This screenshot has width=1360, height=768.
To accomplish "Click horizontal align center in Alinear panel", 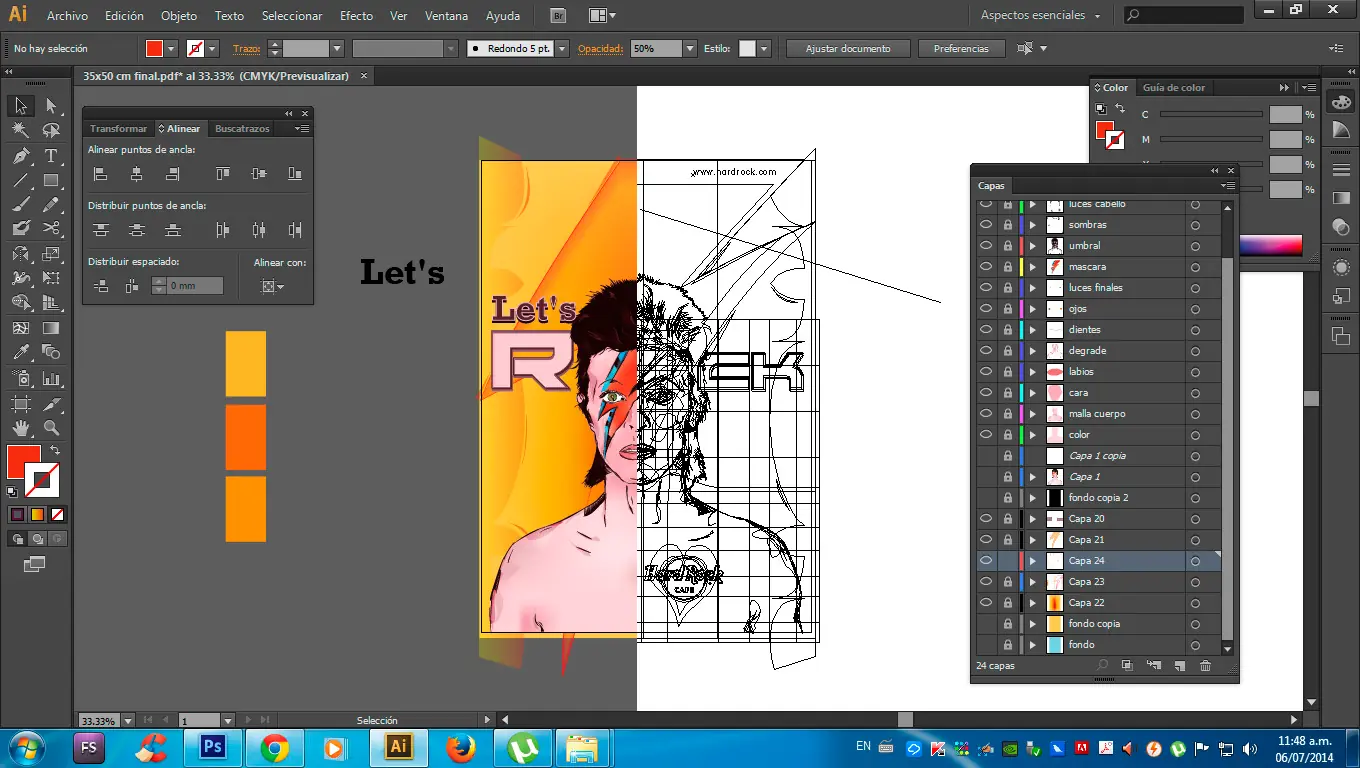I will click(x=136, y=174).
